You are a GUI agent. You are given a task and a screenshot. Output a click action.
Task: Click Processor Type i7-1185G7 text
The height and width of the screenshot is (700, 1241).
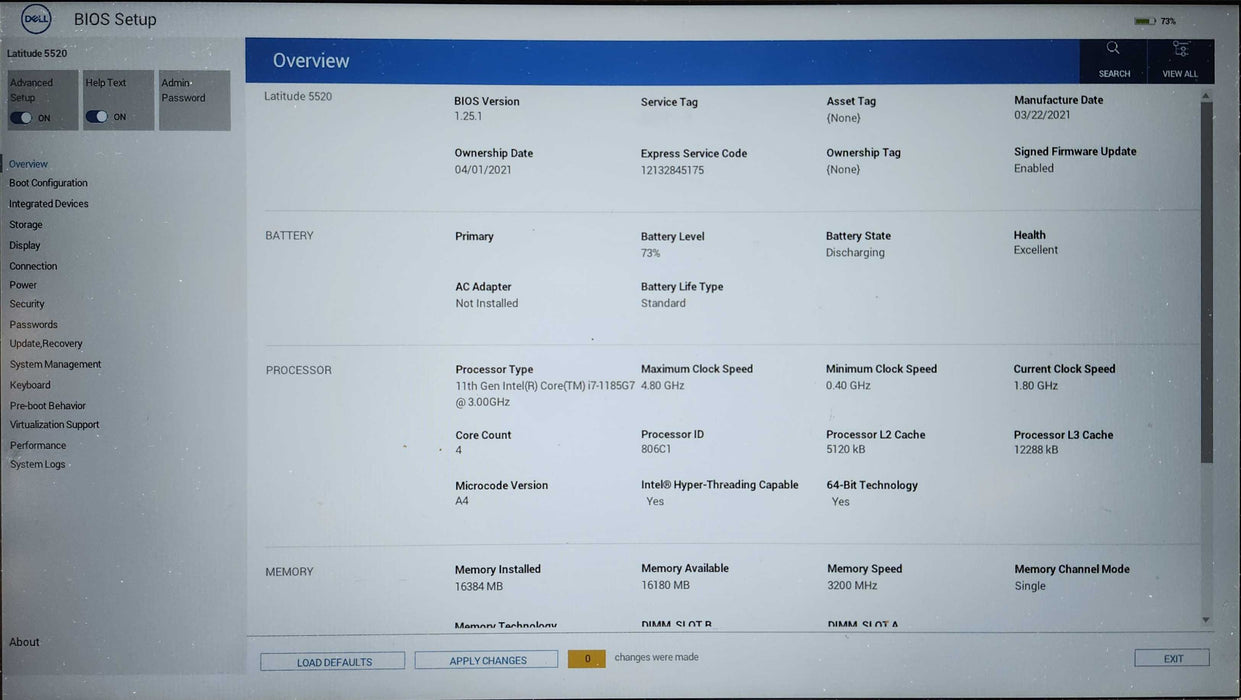click(545, 393)
